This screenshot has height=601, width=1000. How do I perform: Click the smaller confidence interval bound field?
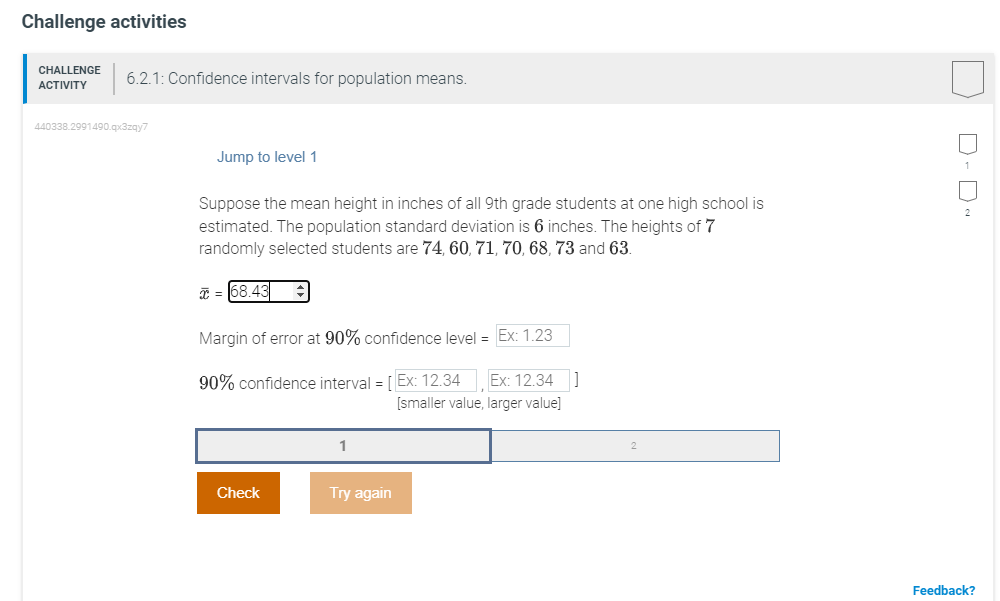437,380
